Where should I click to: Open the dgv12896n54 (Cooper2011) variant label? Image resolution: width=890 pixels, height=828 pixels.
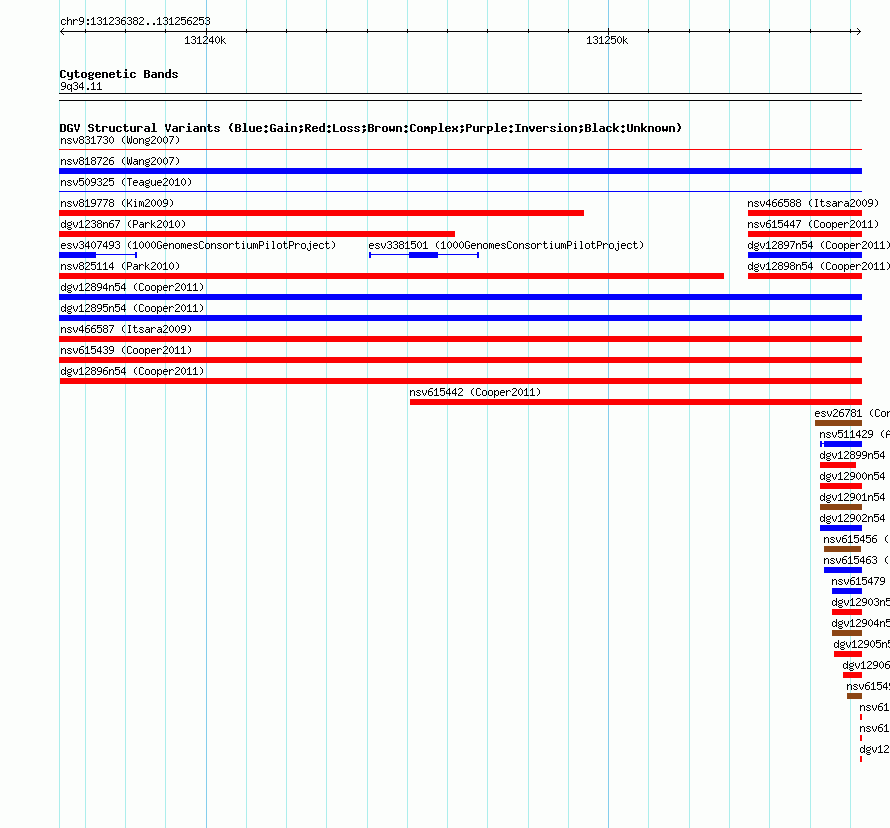click(x=132, y=371)
